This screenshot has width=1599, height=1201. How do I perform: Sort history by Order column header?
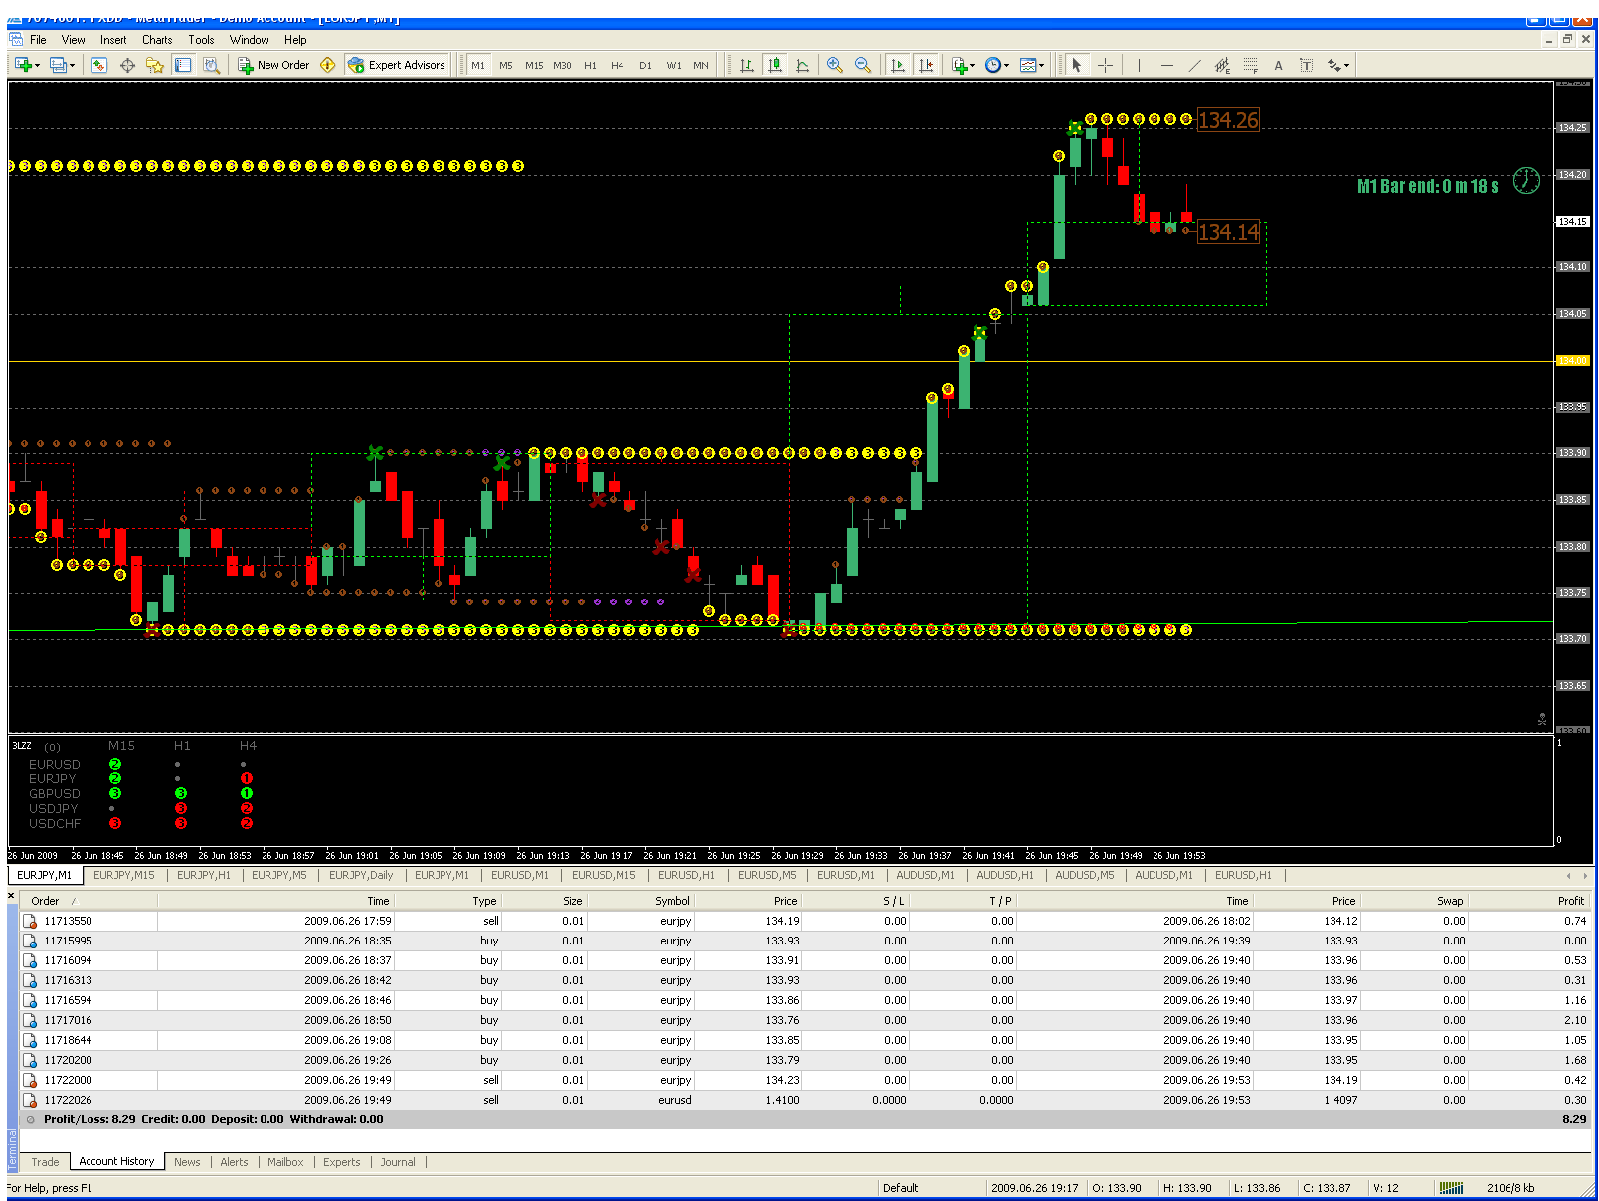pyautogui.click(x=45, y=901)
